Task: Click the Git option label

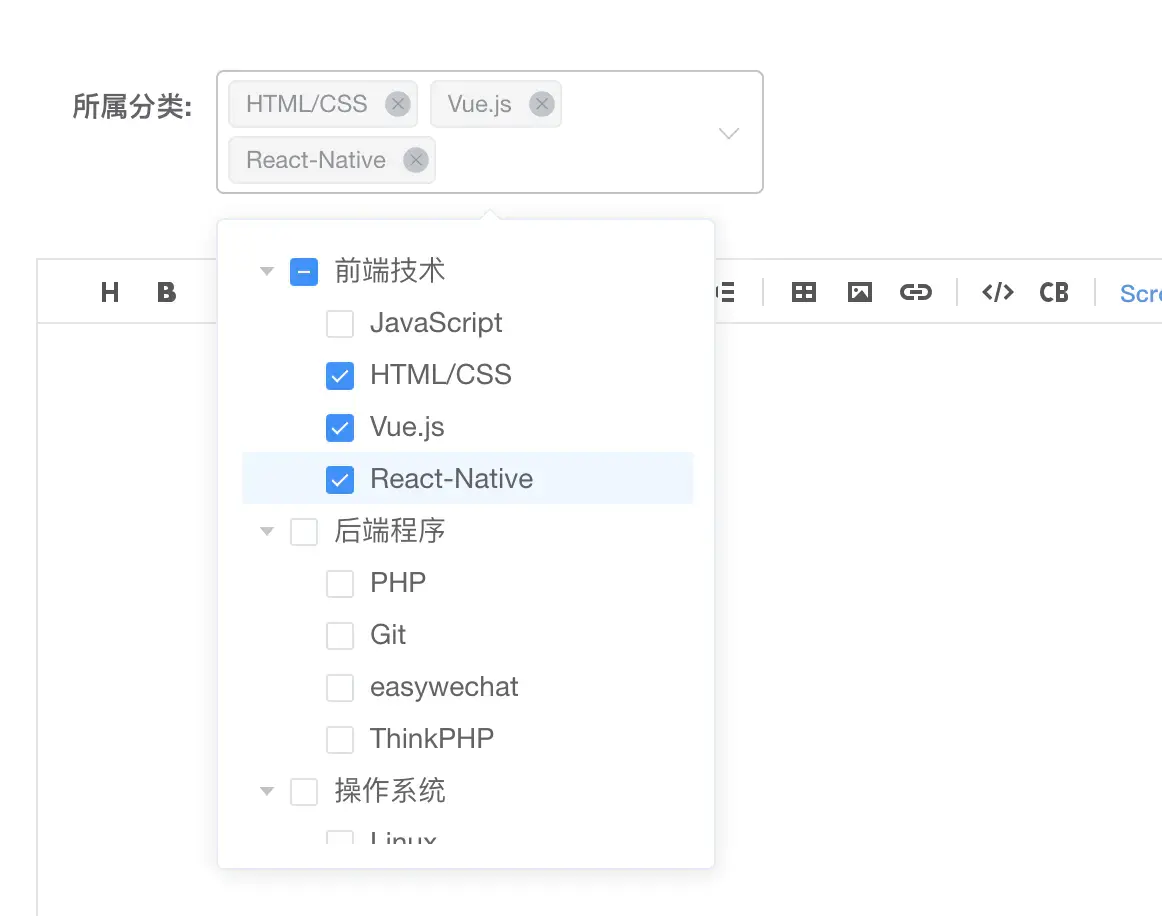Action: click(x=388, y=635)
